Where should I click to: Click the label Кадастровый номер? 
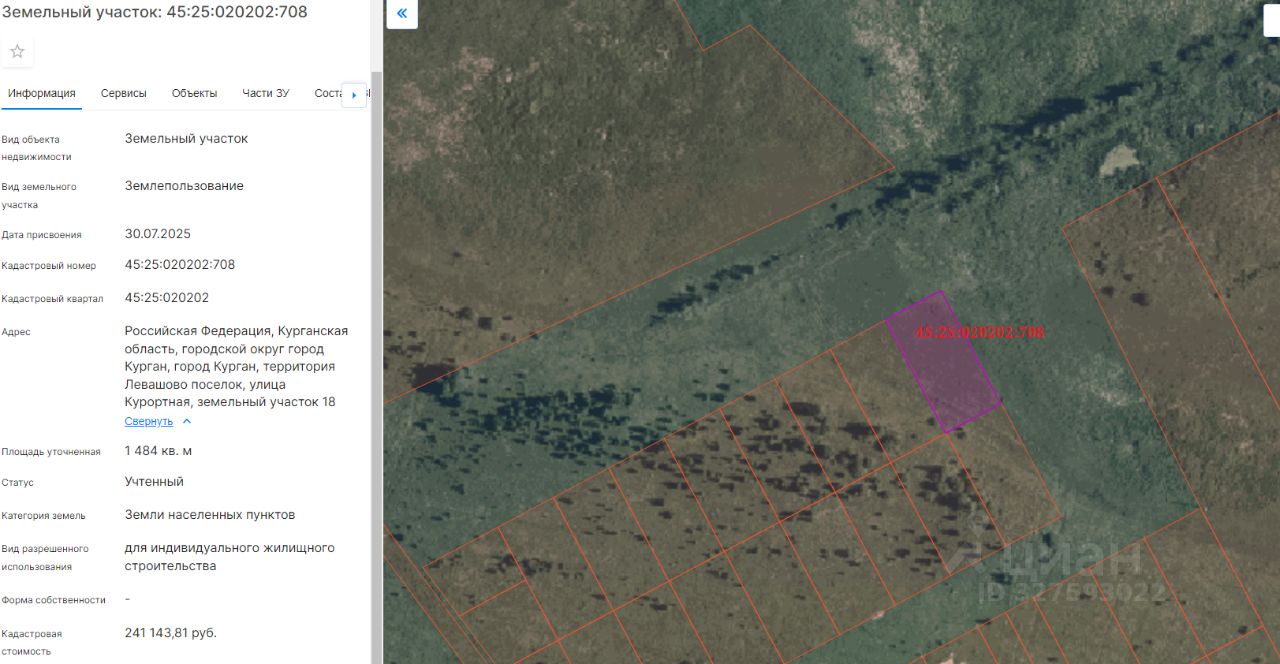pyautogui.click(x=49, y=267)
